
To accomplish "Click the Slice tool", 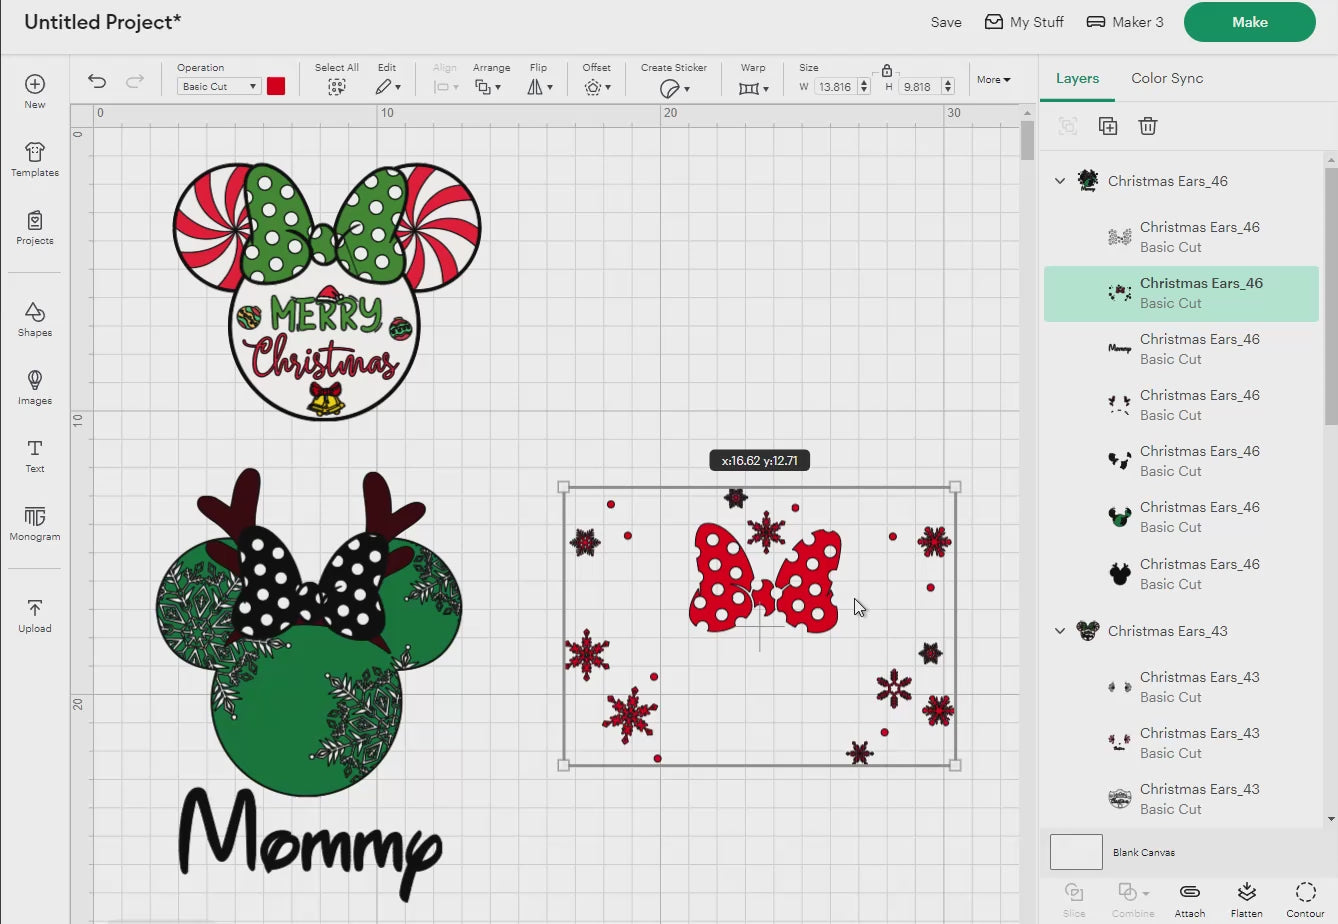I will [x=1074, y=898].
